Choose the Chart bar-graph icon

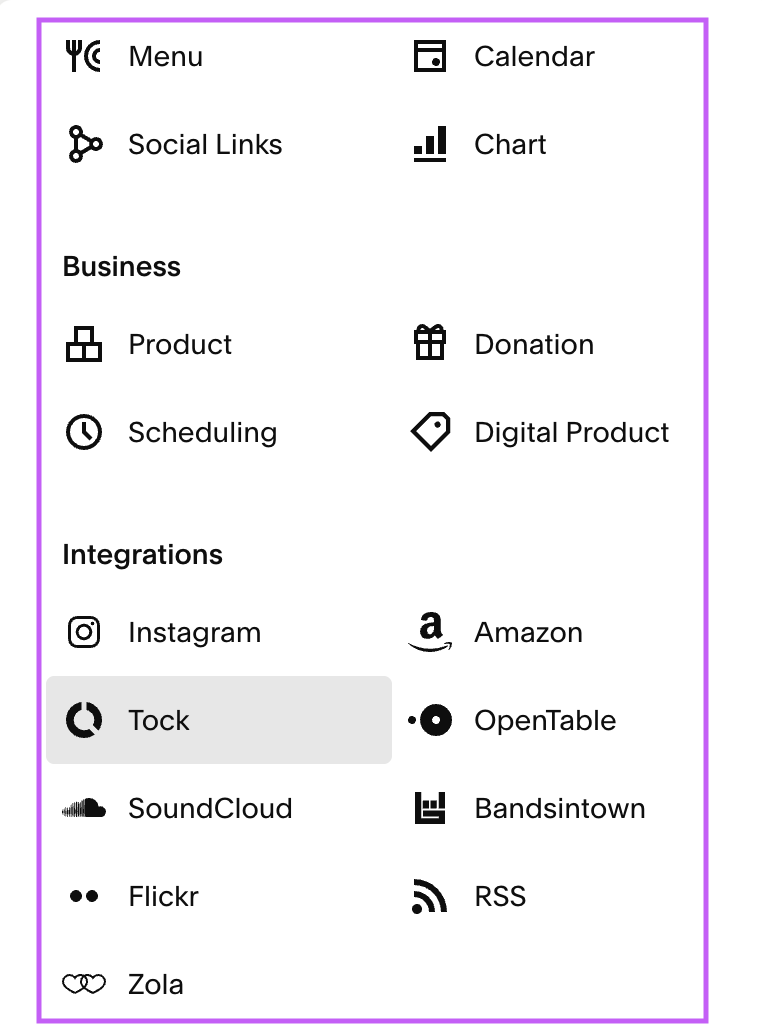[430, 144]
